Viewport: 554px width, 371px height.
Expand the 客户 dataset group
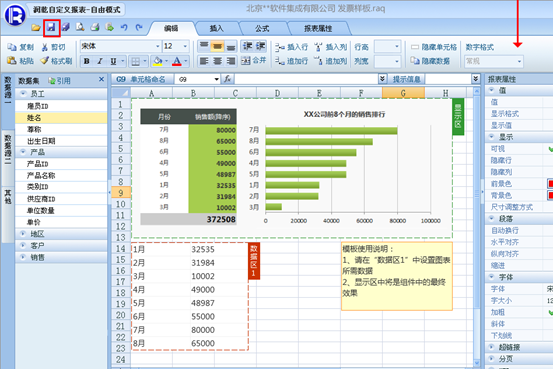click(23, 246)
